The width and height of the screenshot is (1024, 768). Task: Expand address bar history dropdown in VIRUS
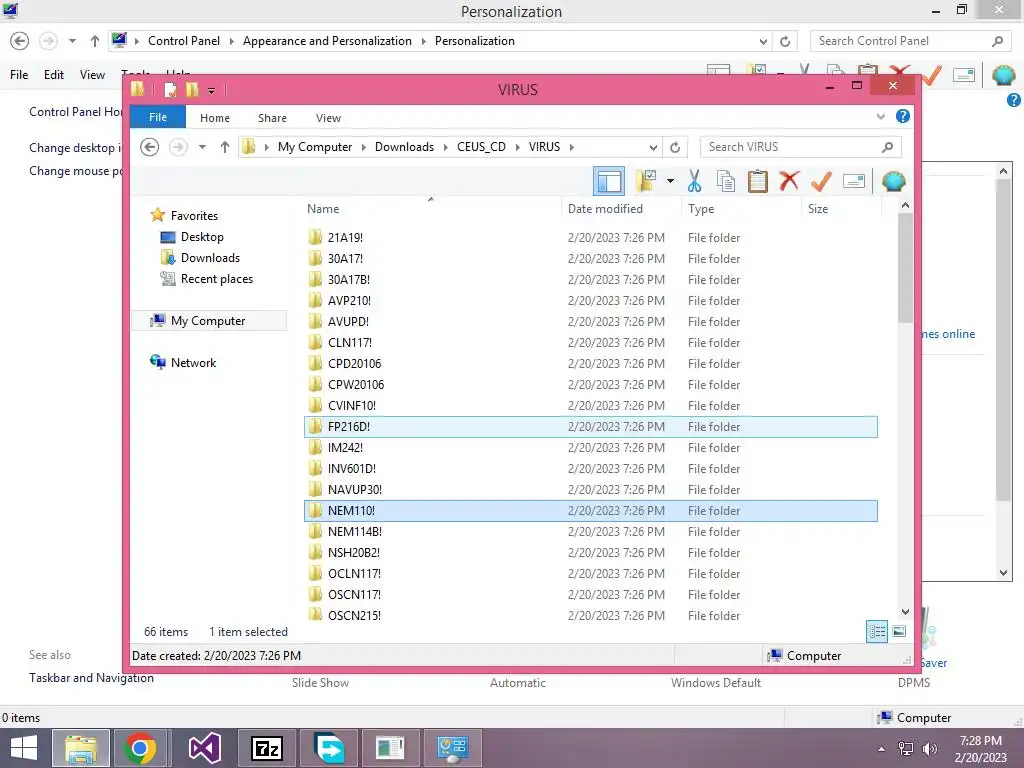pyautogui.click(x=652, y=147)
